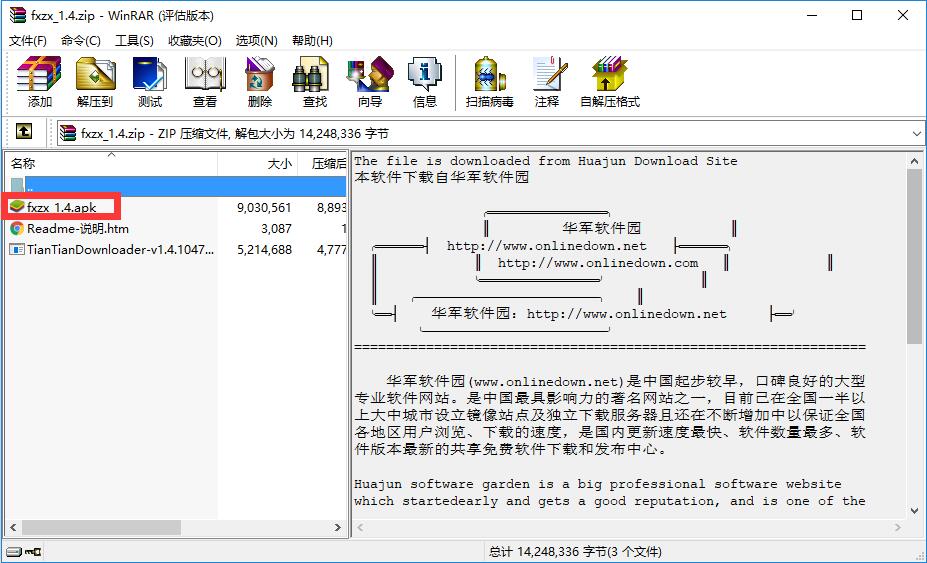
Task: Click the fxzx_1.4.apk file icon
Action: coord(17,207)
